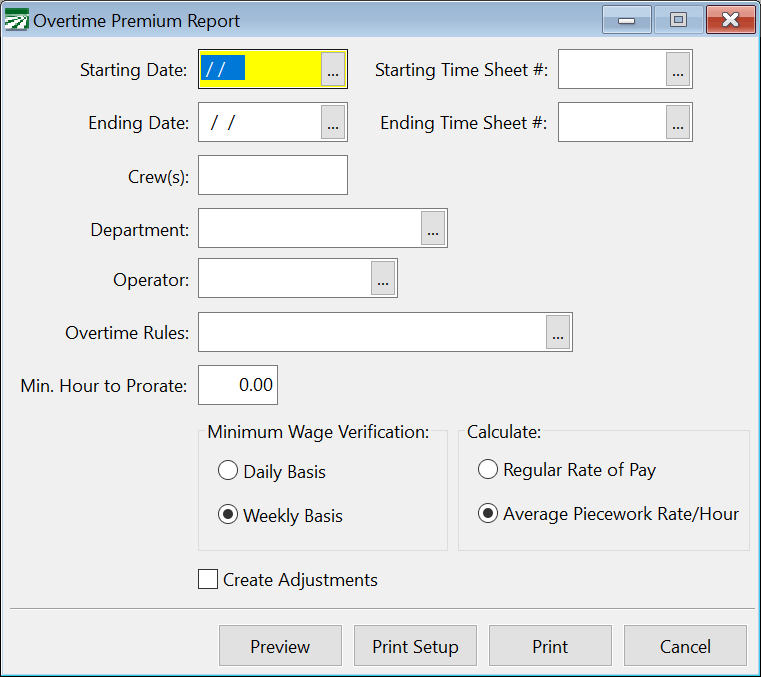Minimize the Overtime Premium Report window
Viewport: 761px width, 677px height.
pyautogui.click(x=627, y=19)
